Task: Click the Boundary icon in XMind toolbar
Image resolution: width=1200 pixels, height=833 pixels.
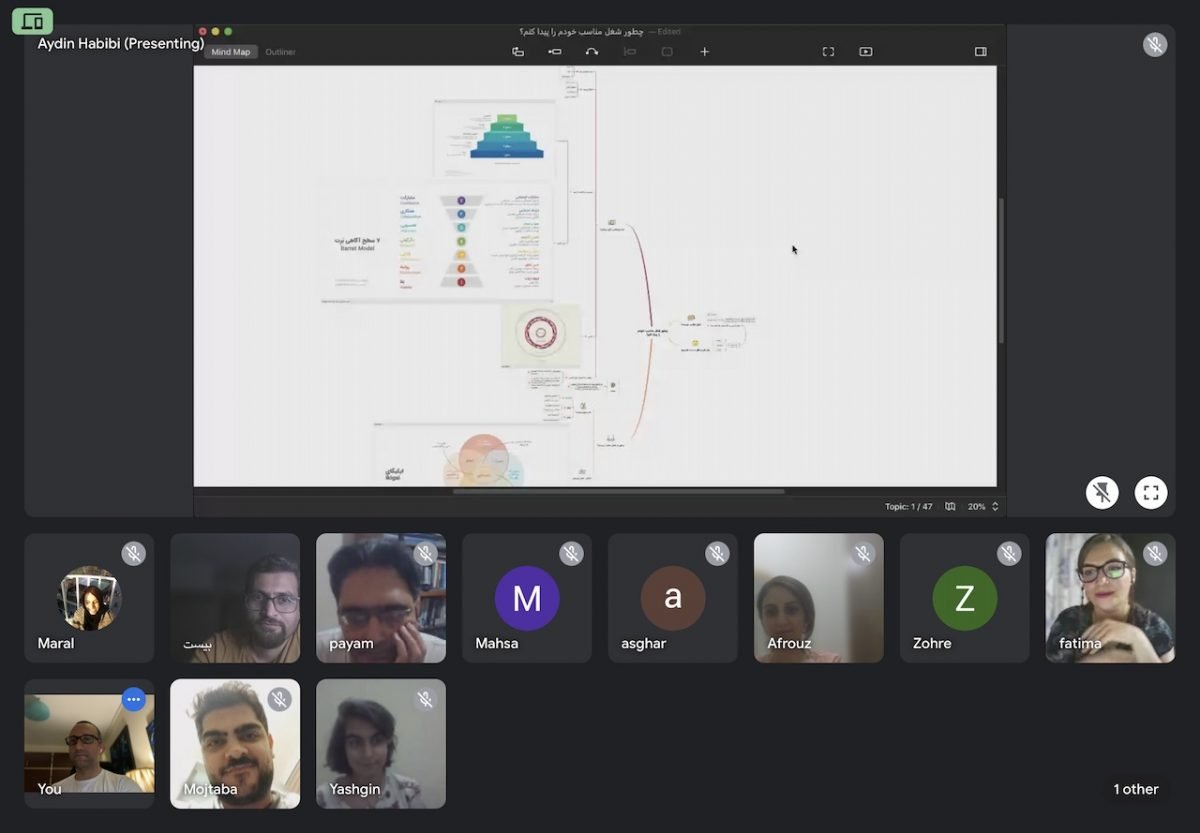Action: [x=667, y=52]
